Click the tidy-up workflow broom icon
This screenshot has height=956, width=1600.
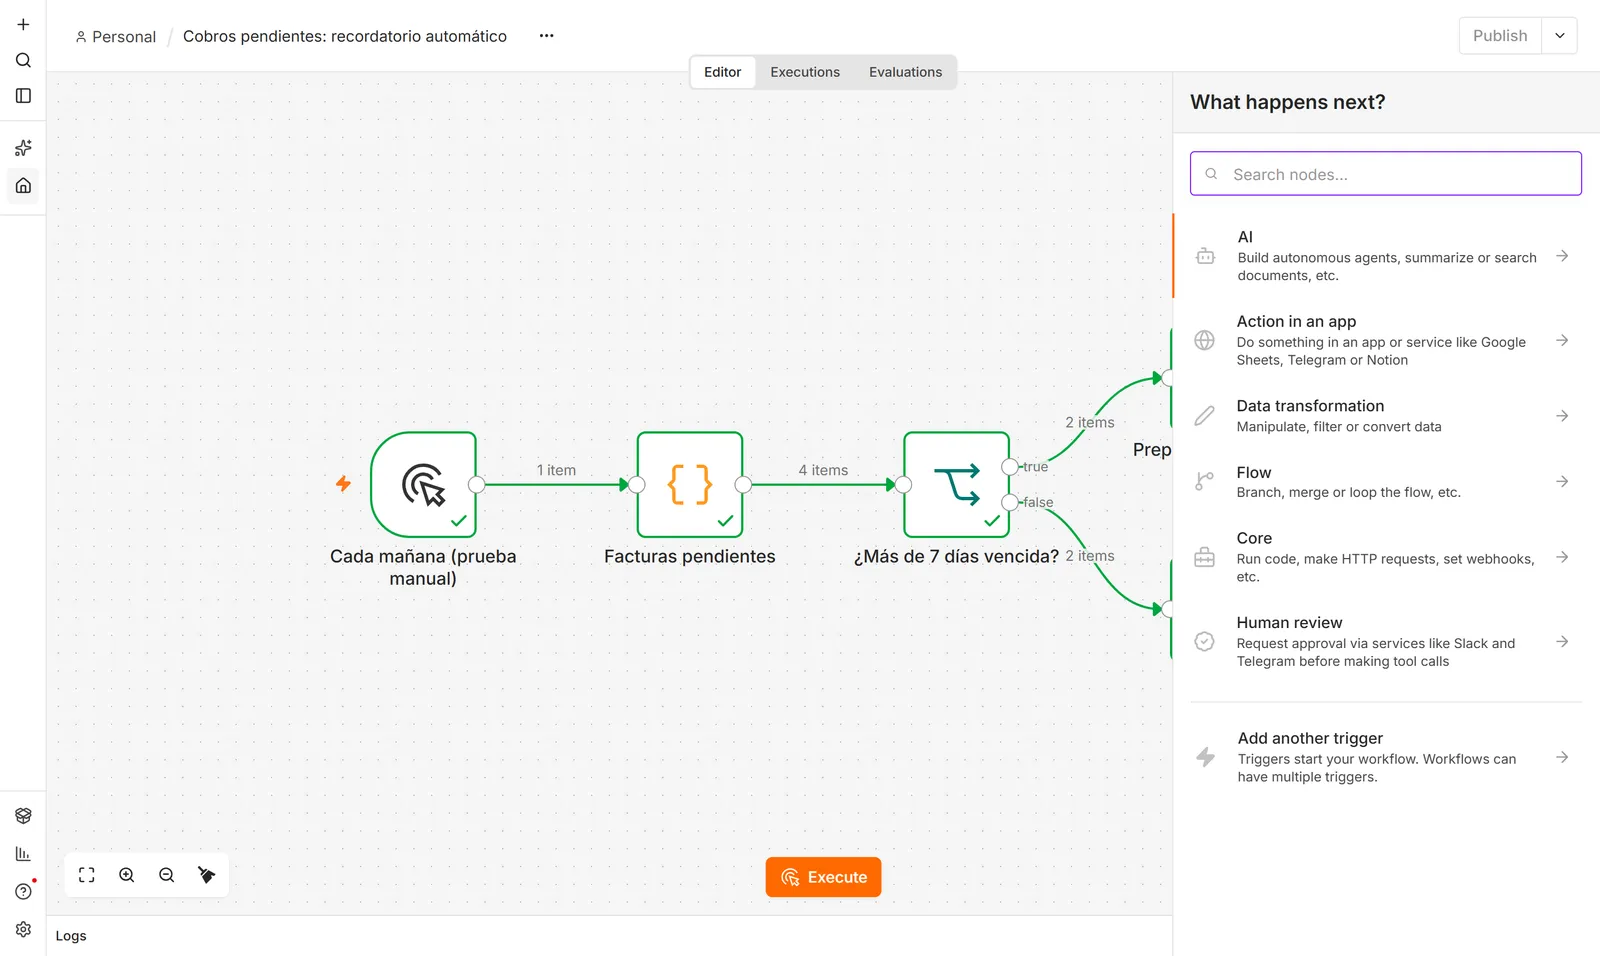[x=207, y=875]
